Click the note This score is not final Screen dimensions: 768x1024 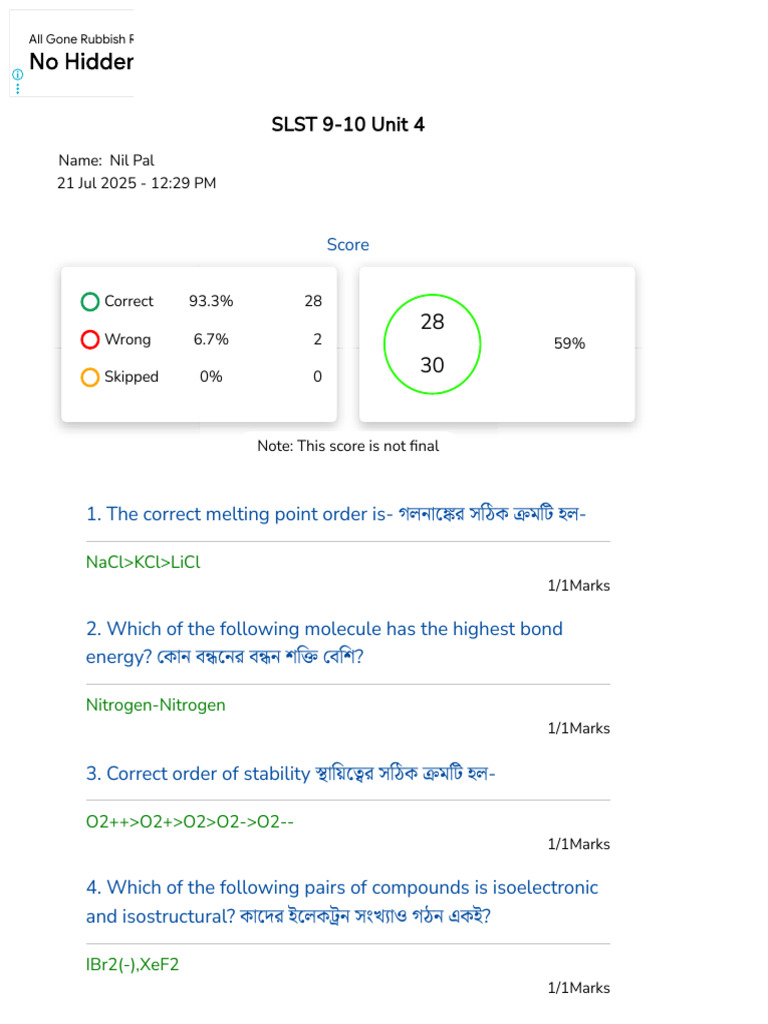[x=348, y=446]
